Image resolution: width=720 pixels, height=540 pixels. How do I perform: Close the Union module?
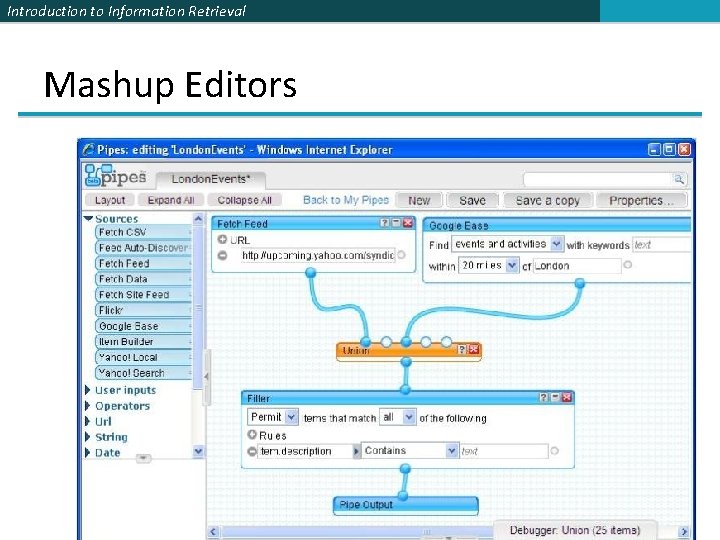click(x=473, y=349)
